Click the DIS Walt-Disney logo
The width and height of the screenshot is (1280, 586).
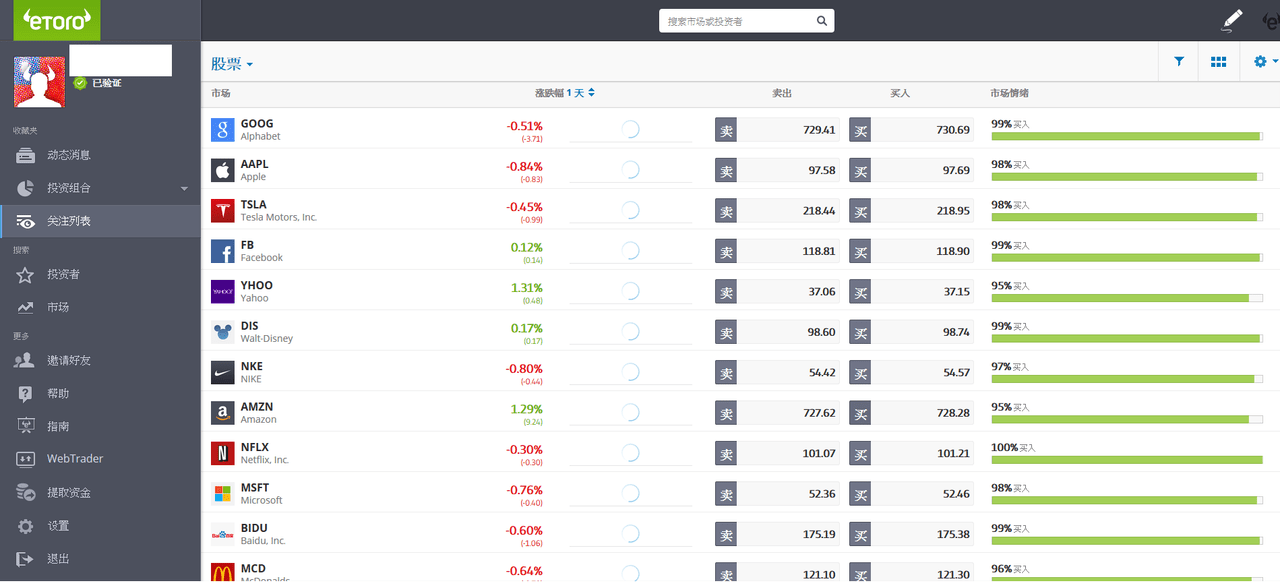223,332
